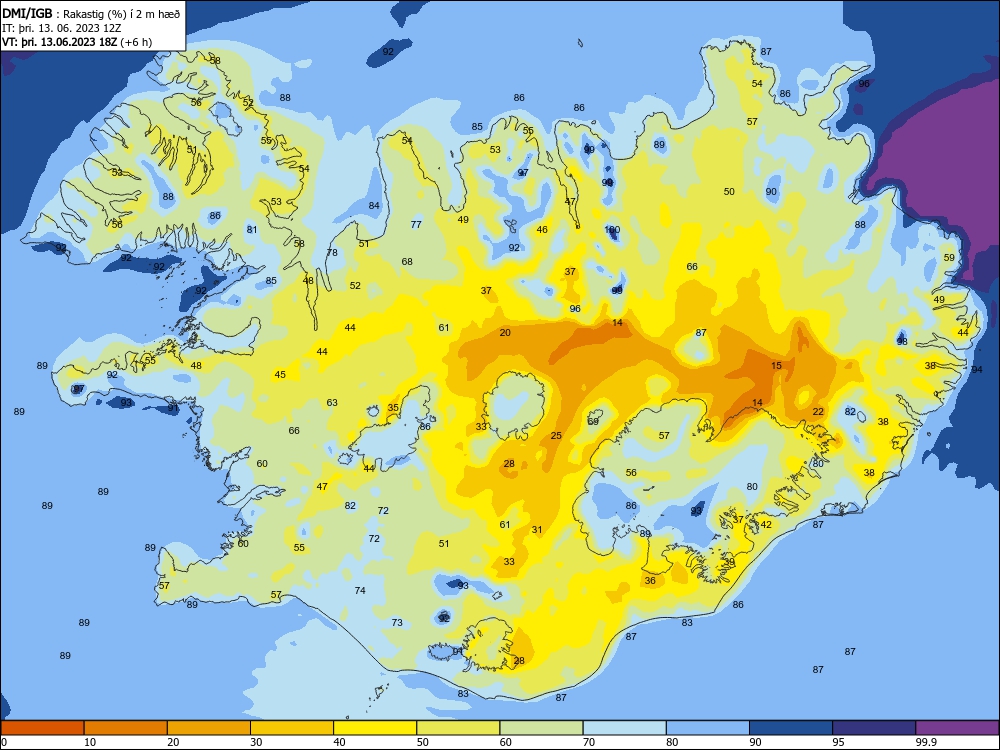Click the map value '35' near the glacier
The width and height of the screenshot is (1000, 750).
pos(393,408)
